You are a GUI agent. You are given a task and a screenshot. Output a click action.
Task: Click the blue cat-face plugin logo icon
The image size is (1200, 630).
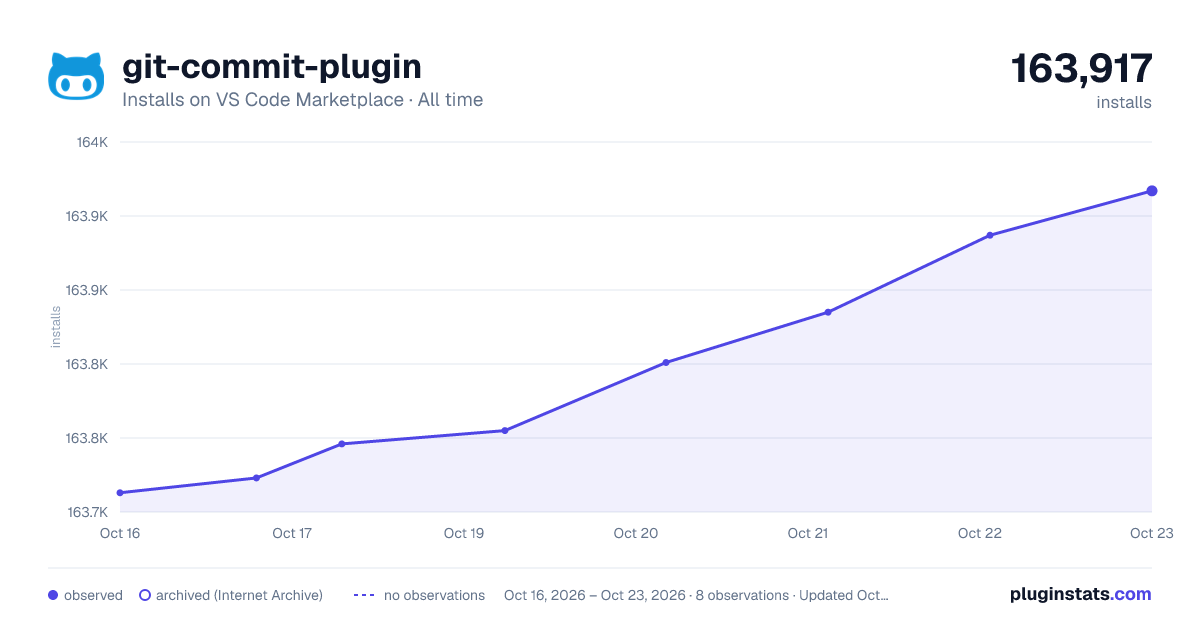[x=76, y=76]
